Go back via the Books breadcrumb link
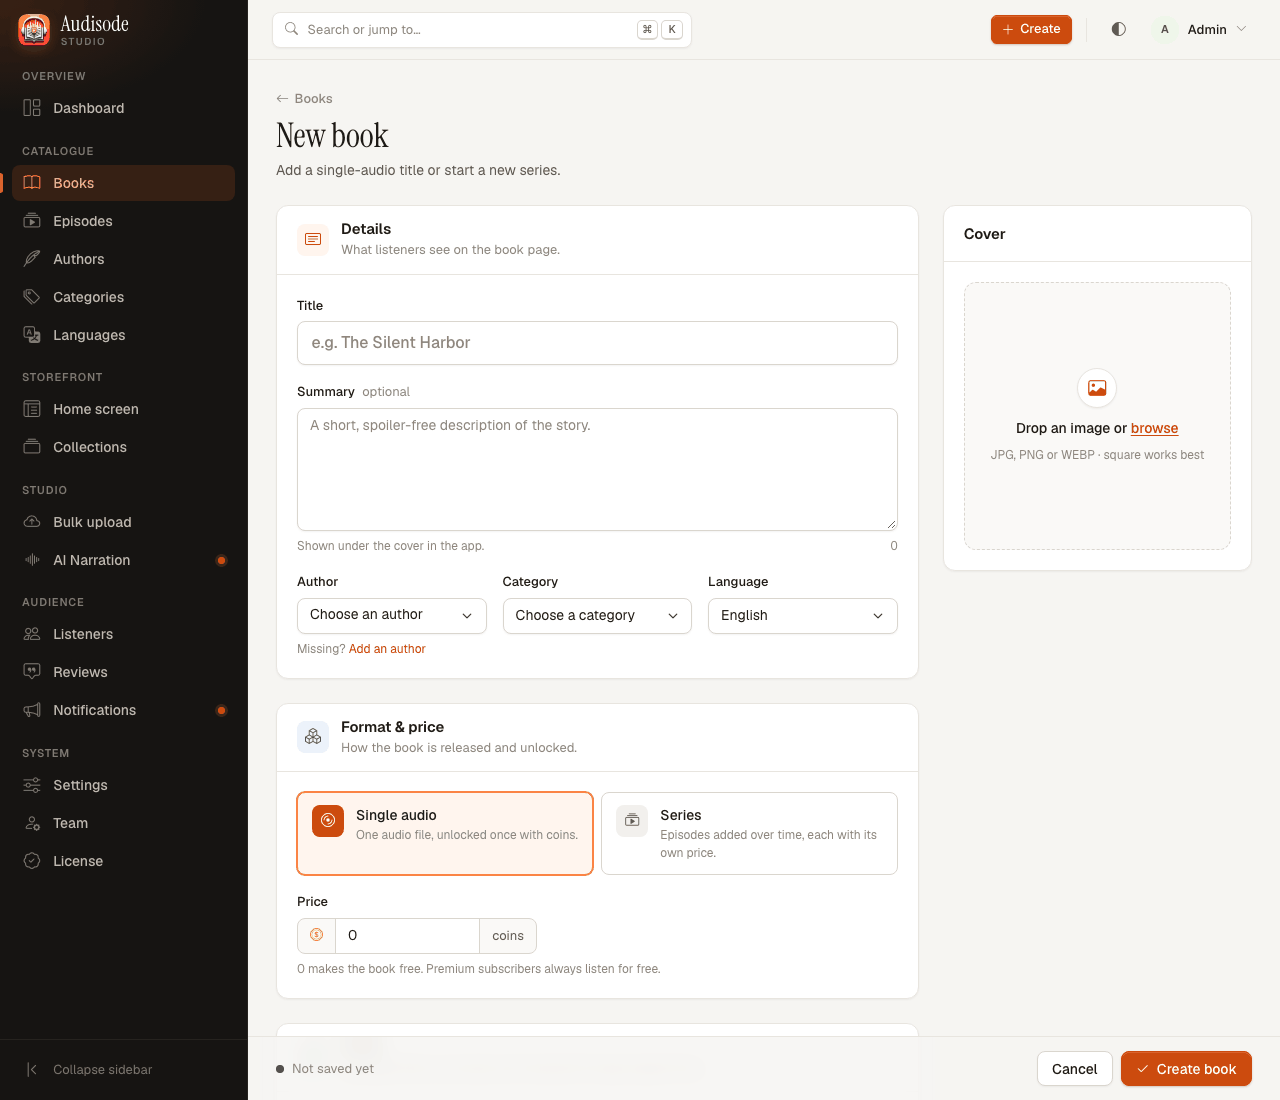Image resolution: width=1280 pixels, height=1100 pixels. tap(304, 98)
